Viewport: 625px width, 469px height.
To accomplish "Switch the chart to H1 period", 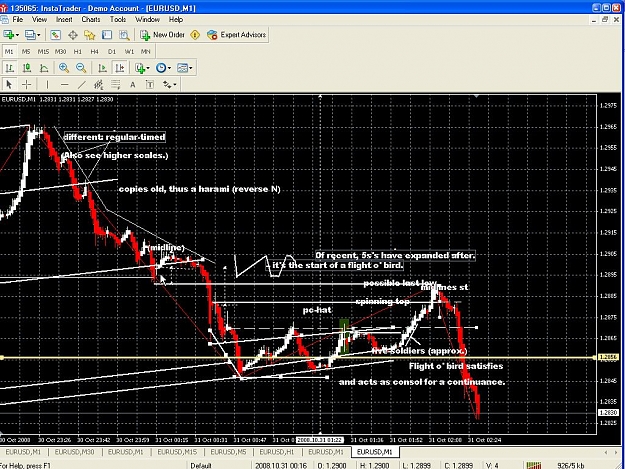I will (x=77, y=51).
